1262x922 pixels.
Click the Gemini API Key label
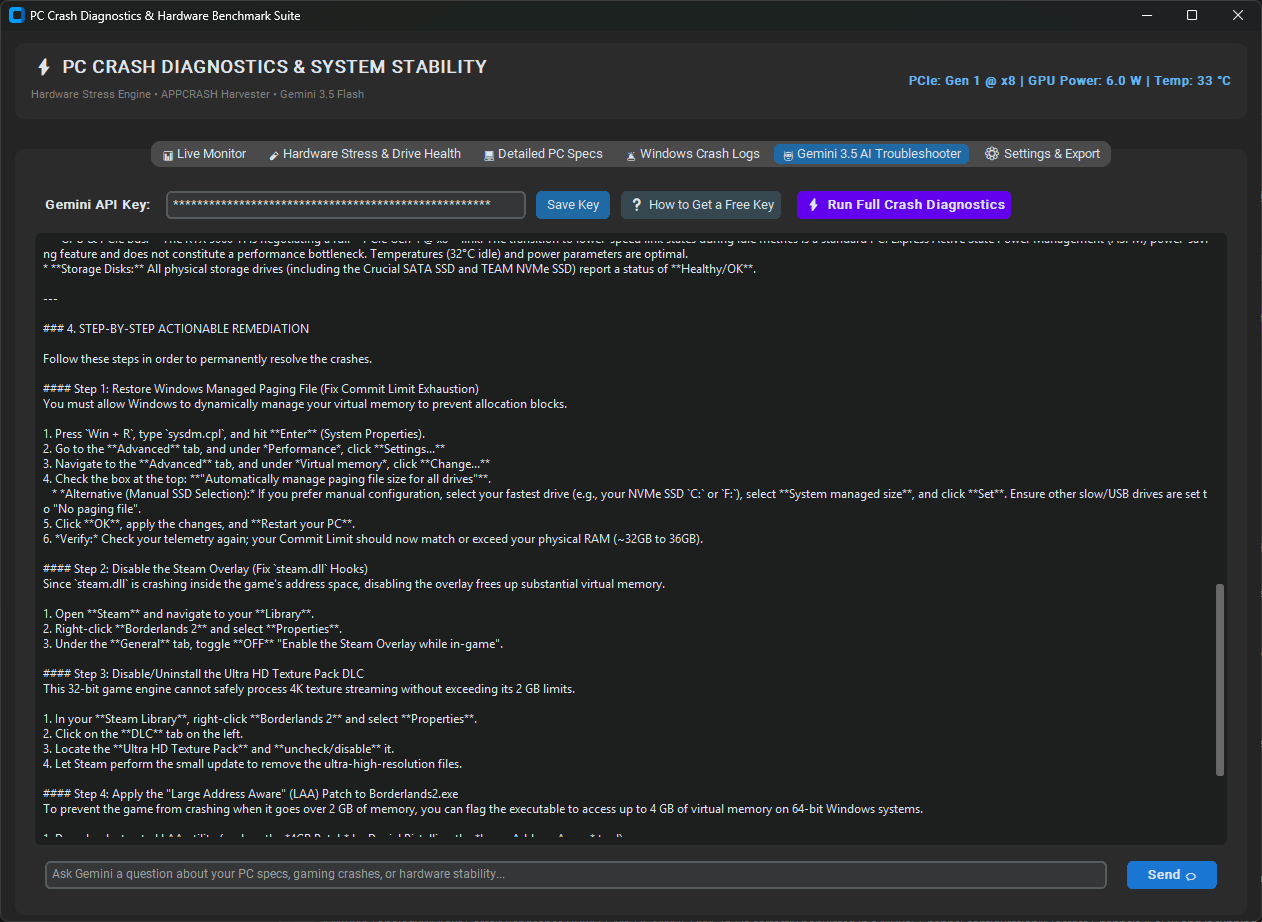[x=97, y=205]
